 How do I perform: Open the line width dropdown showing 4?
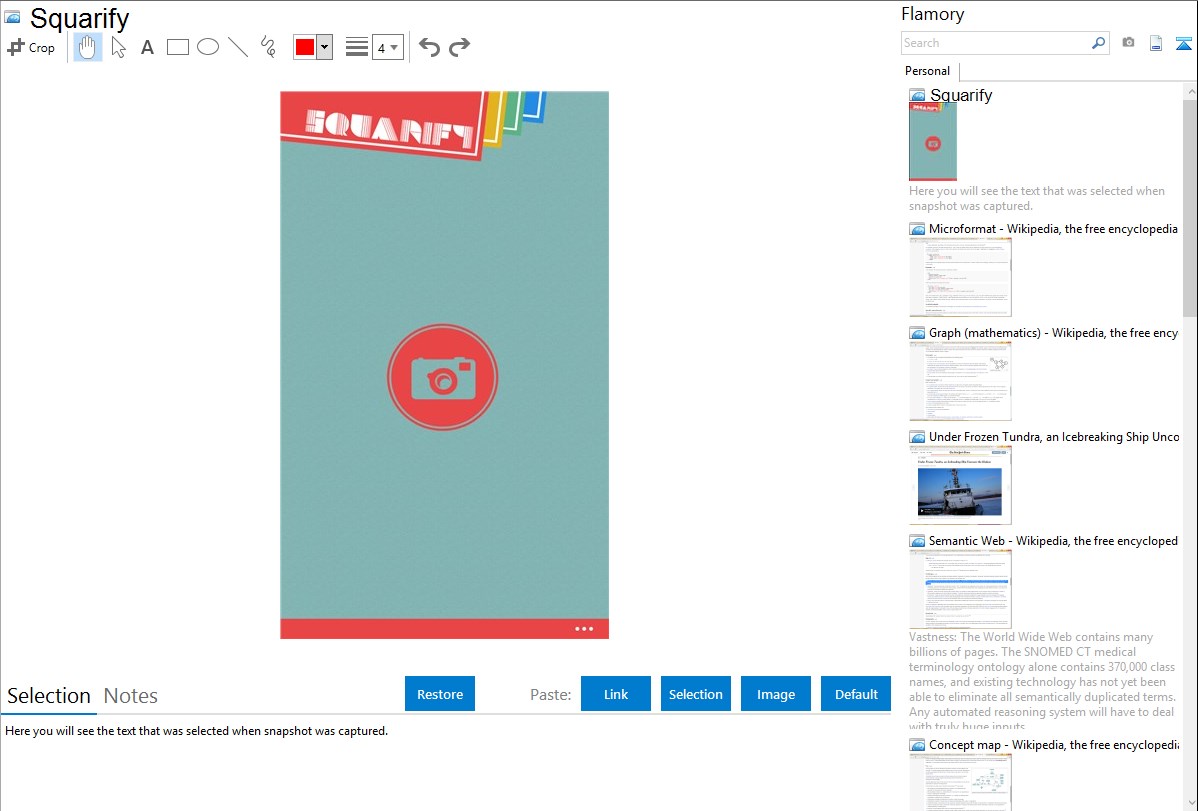coord(388,47)
